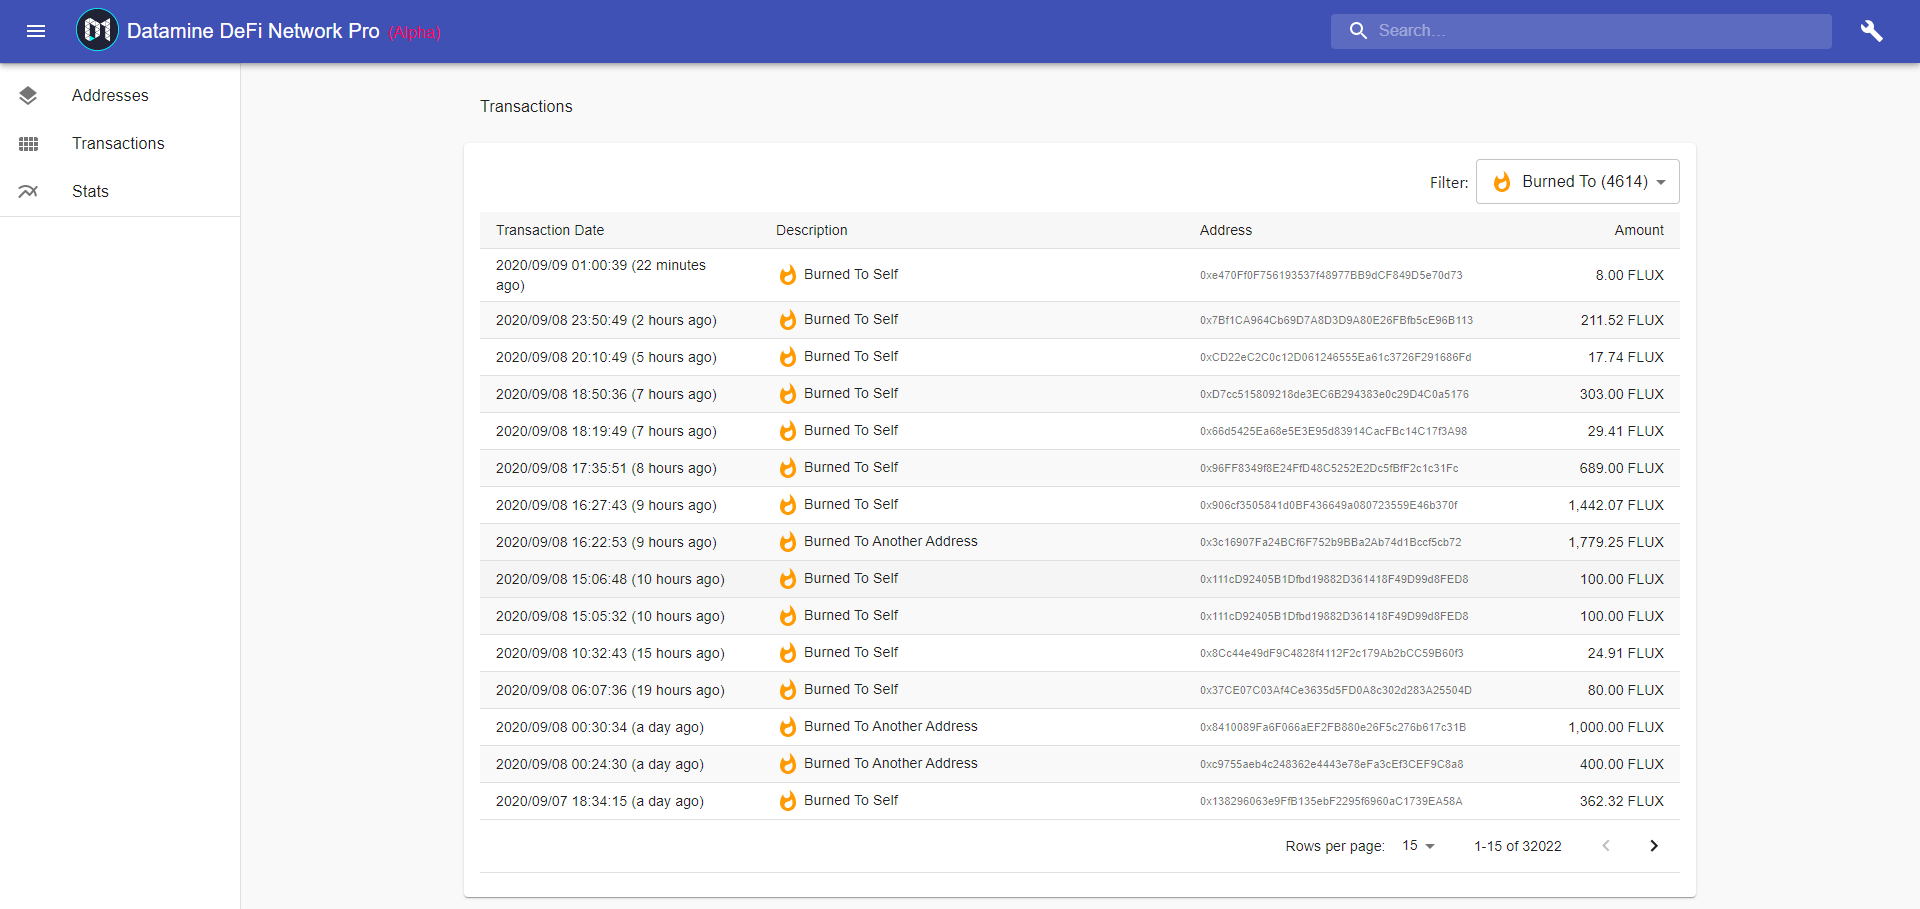The width and height of the screenshot is (1920, 909).
Task: Open address 0xe470Ff0F756193537f48977BB9dCF849D5e70d73
Action: [x=1331, y=275]
